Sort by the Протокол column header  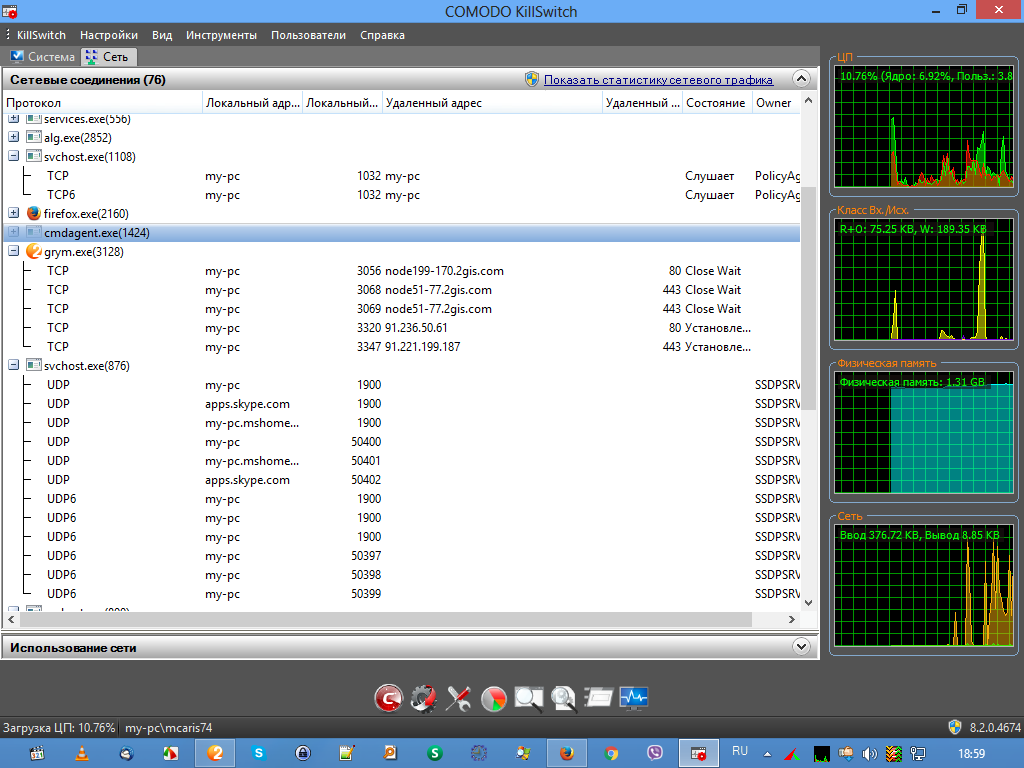click(x=103, y=103)
